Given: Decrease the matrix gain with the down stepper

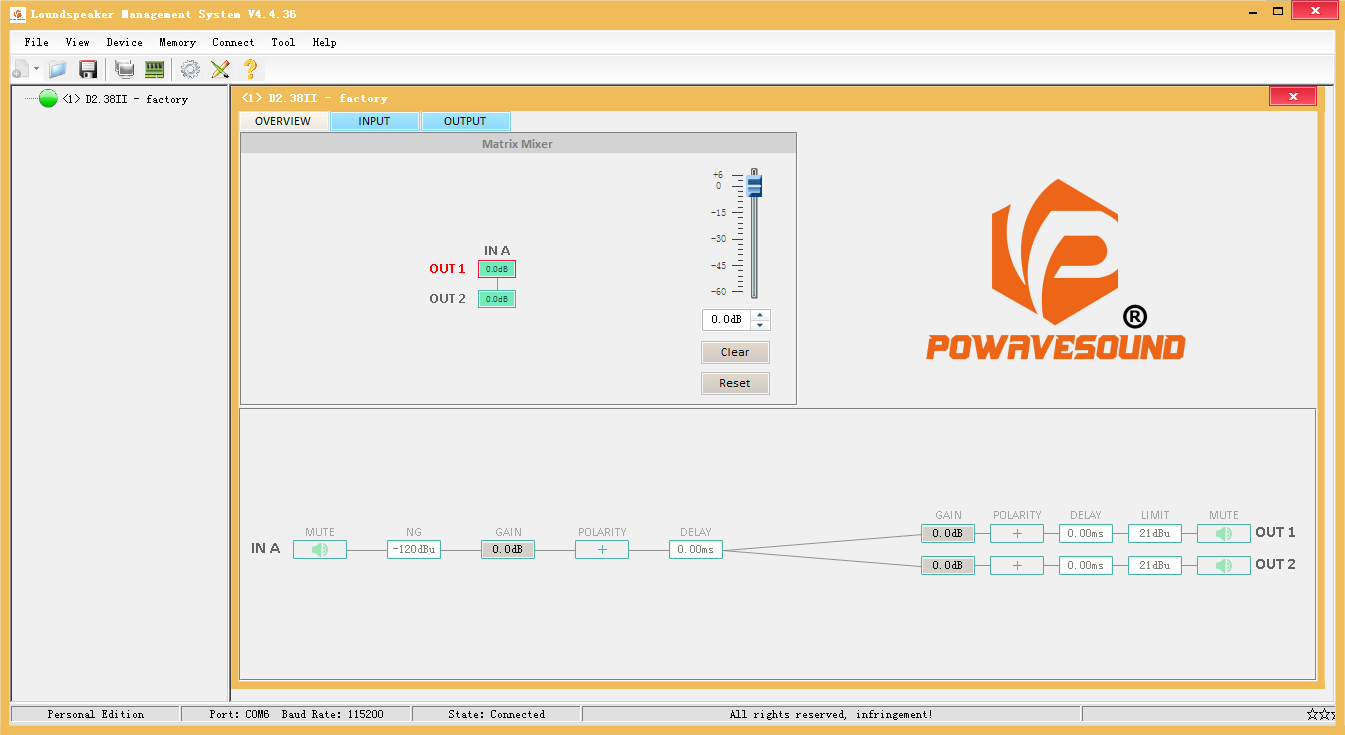Looking at the screenshot, I should point(760,325).
